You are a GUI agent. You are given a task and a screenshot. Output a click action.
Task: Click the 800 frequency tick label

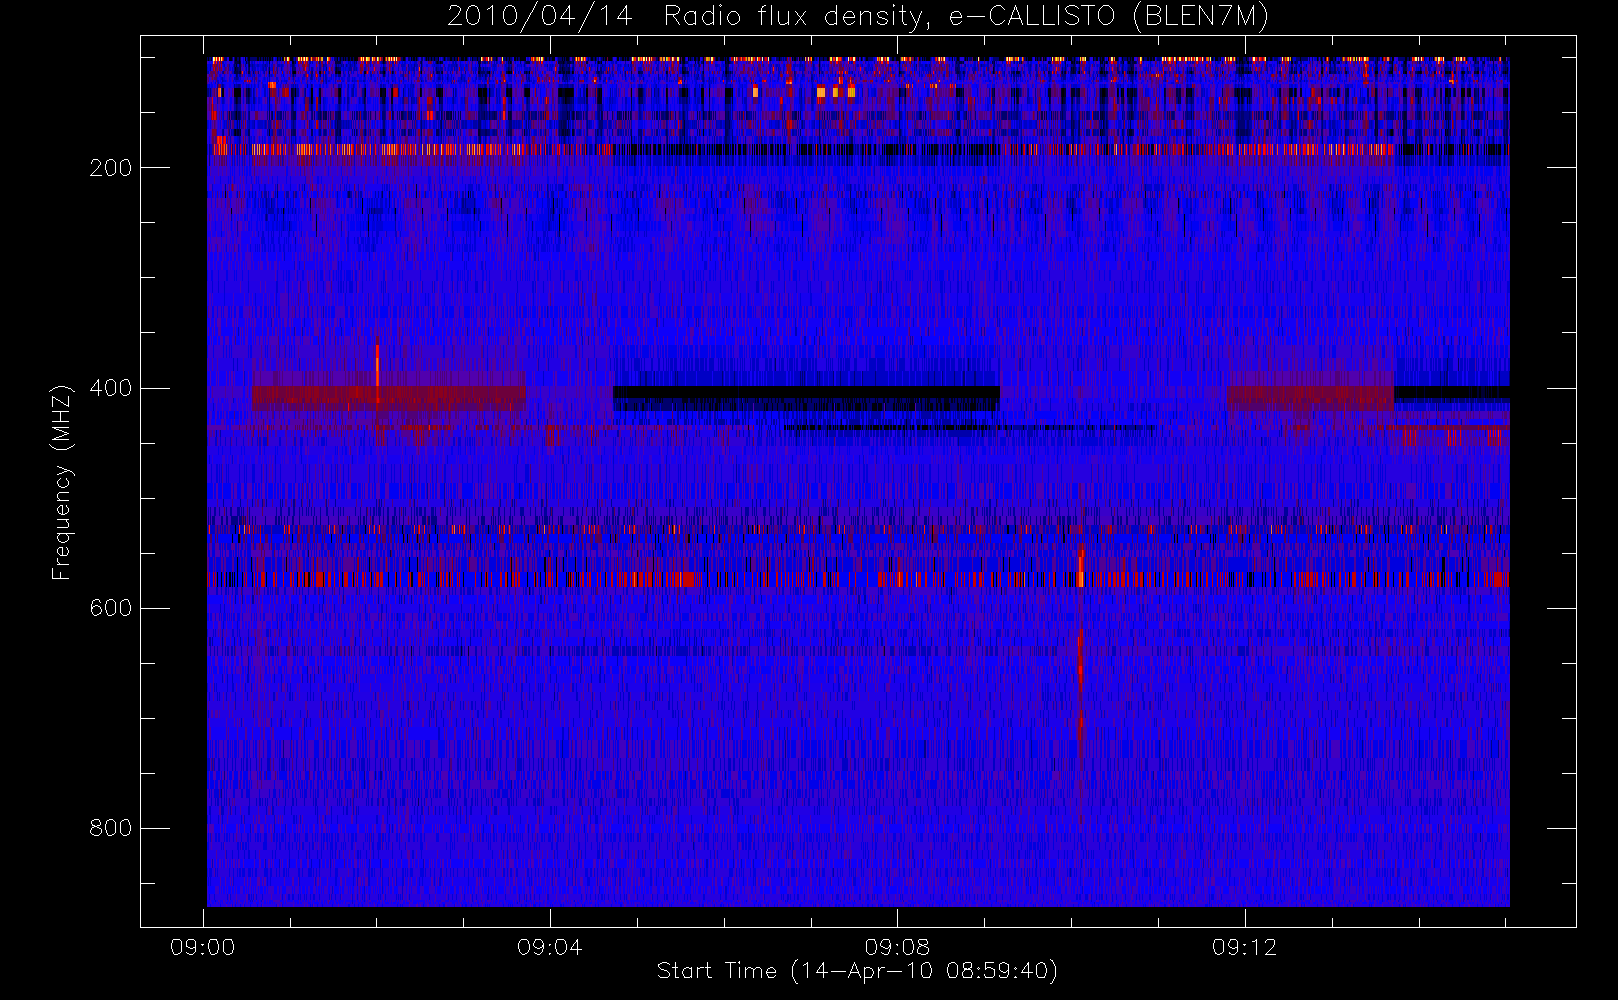[x=110, y=828]
